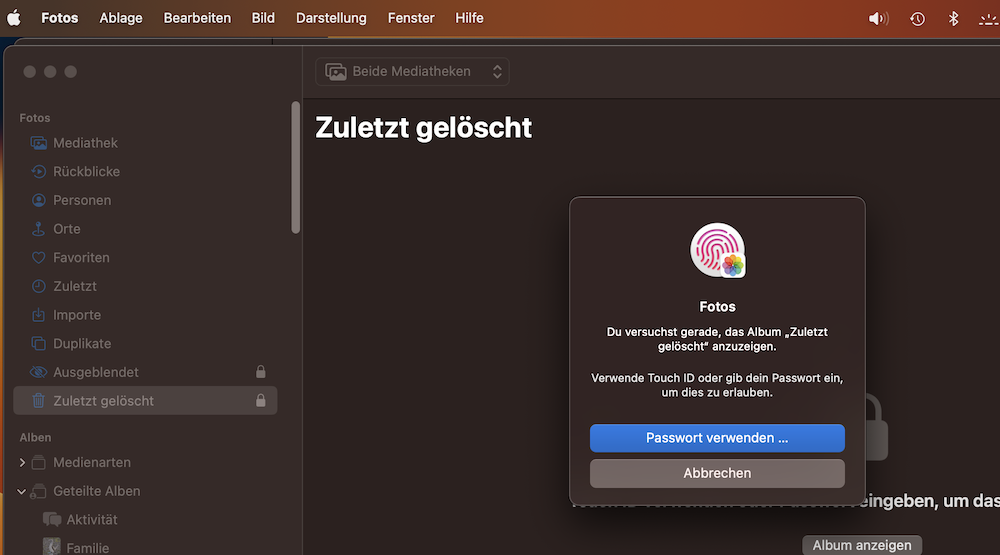Click the Album anzeigen button
The image size is (1000, 555).
click(x=862, y=545)
